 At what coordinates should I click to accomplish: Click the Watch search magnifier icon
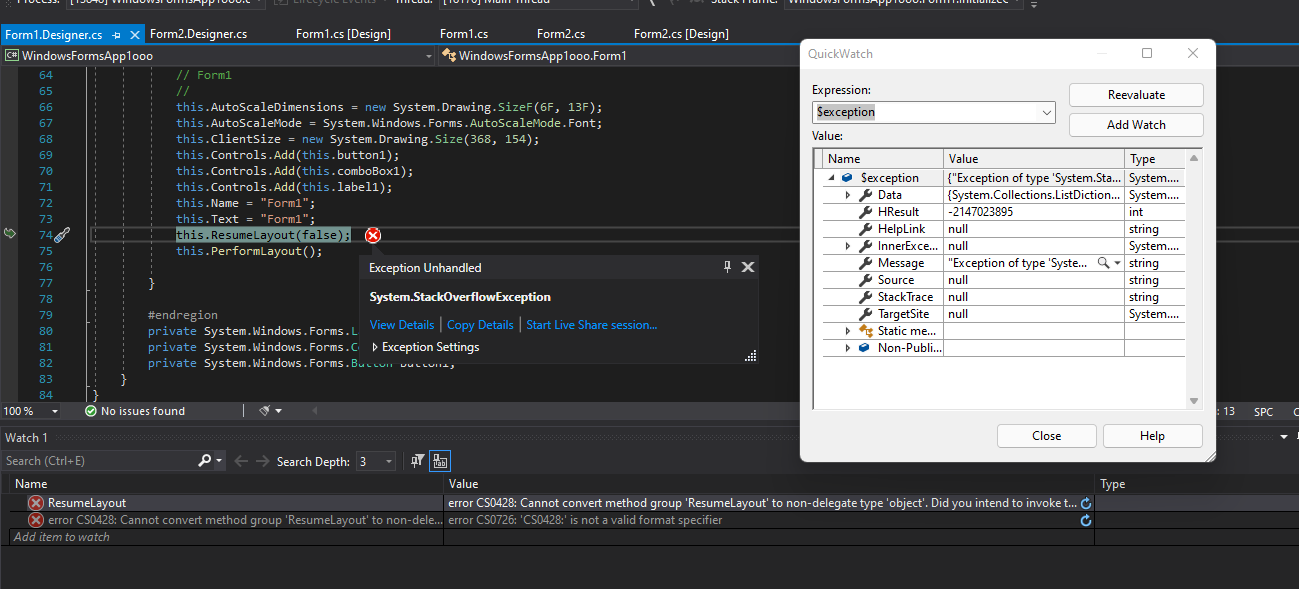[x=205, y=461]
